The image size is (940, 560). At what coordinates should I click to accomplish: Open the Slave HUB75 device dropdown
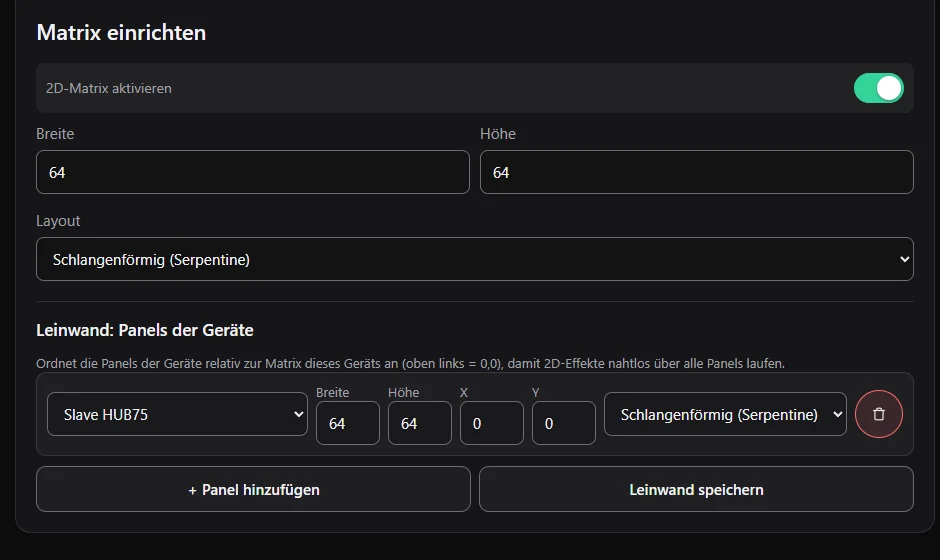[177, 414]
